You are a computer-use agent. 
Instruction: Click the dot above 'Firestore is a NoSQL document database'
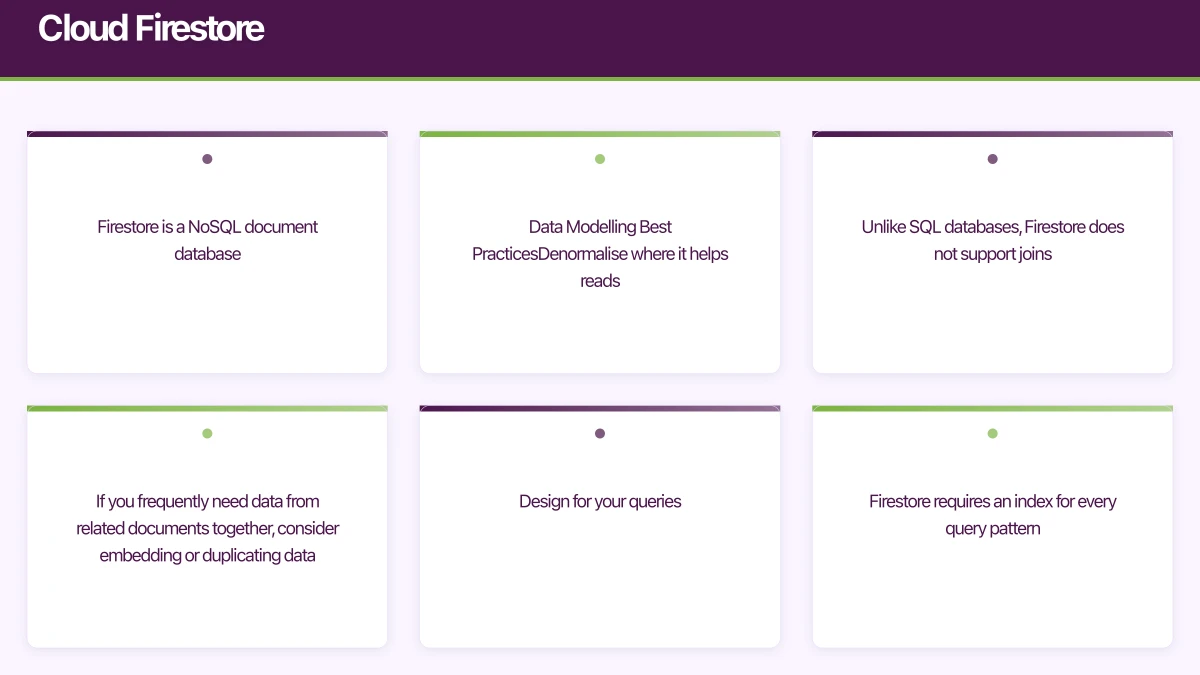click(x=207, y=159)
